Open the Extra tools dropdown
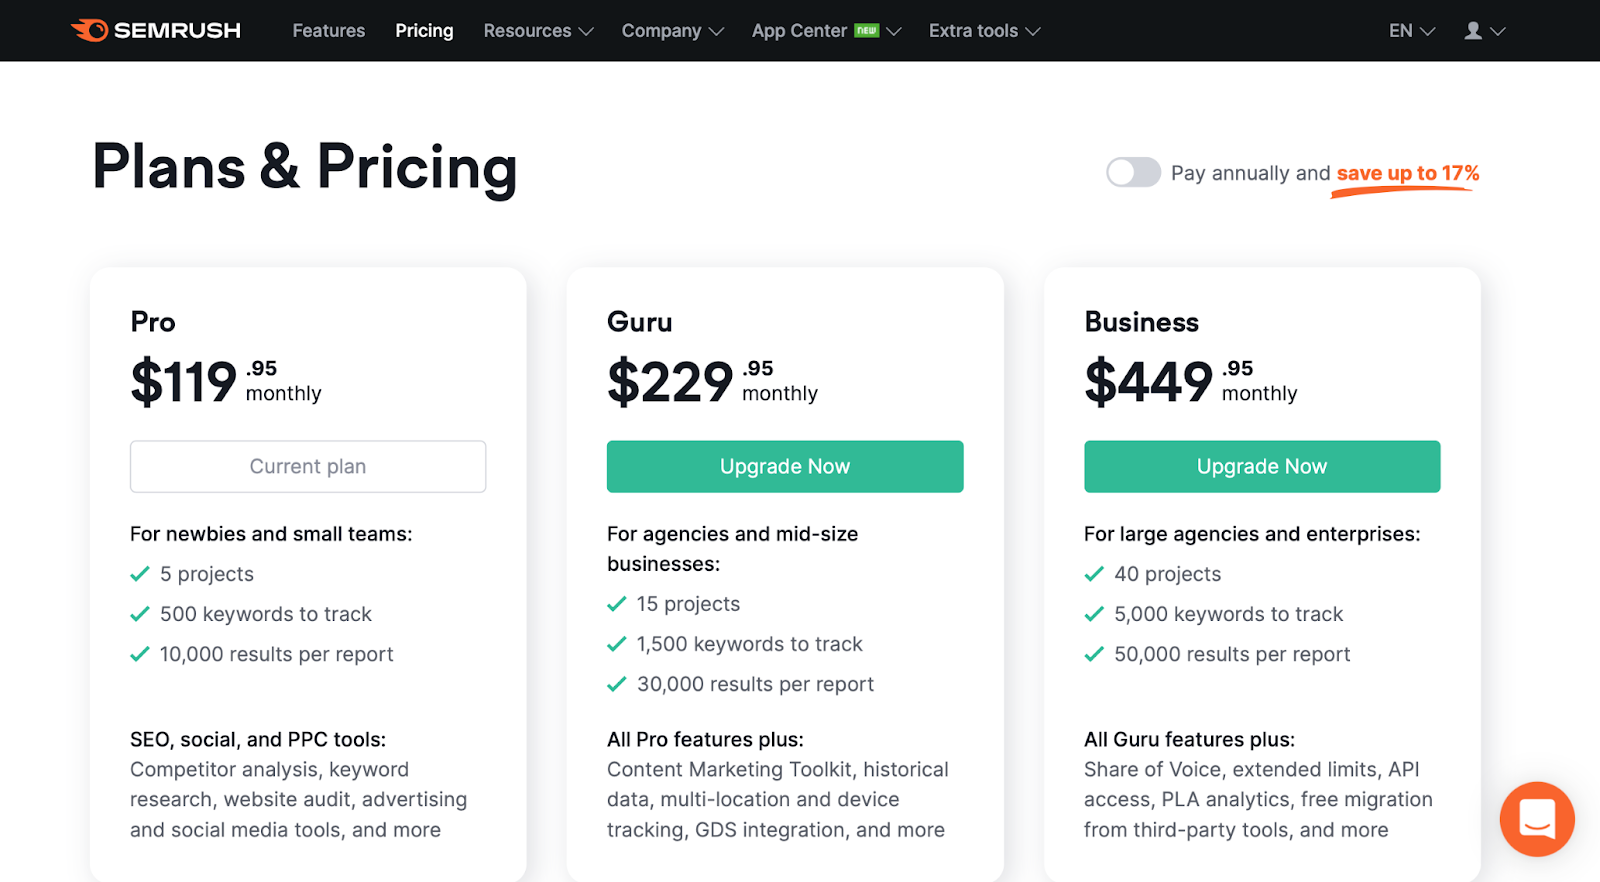Viewport: 1600px width, 882px height. click(984, 31)
